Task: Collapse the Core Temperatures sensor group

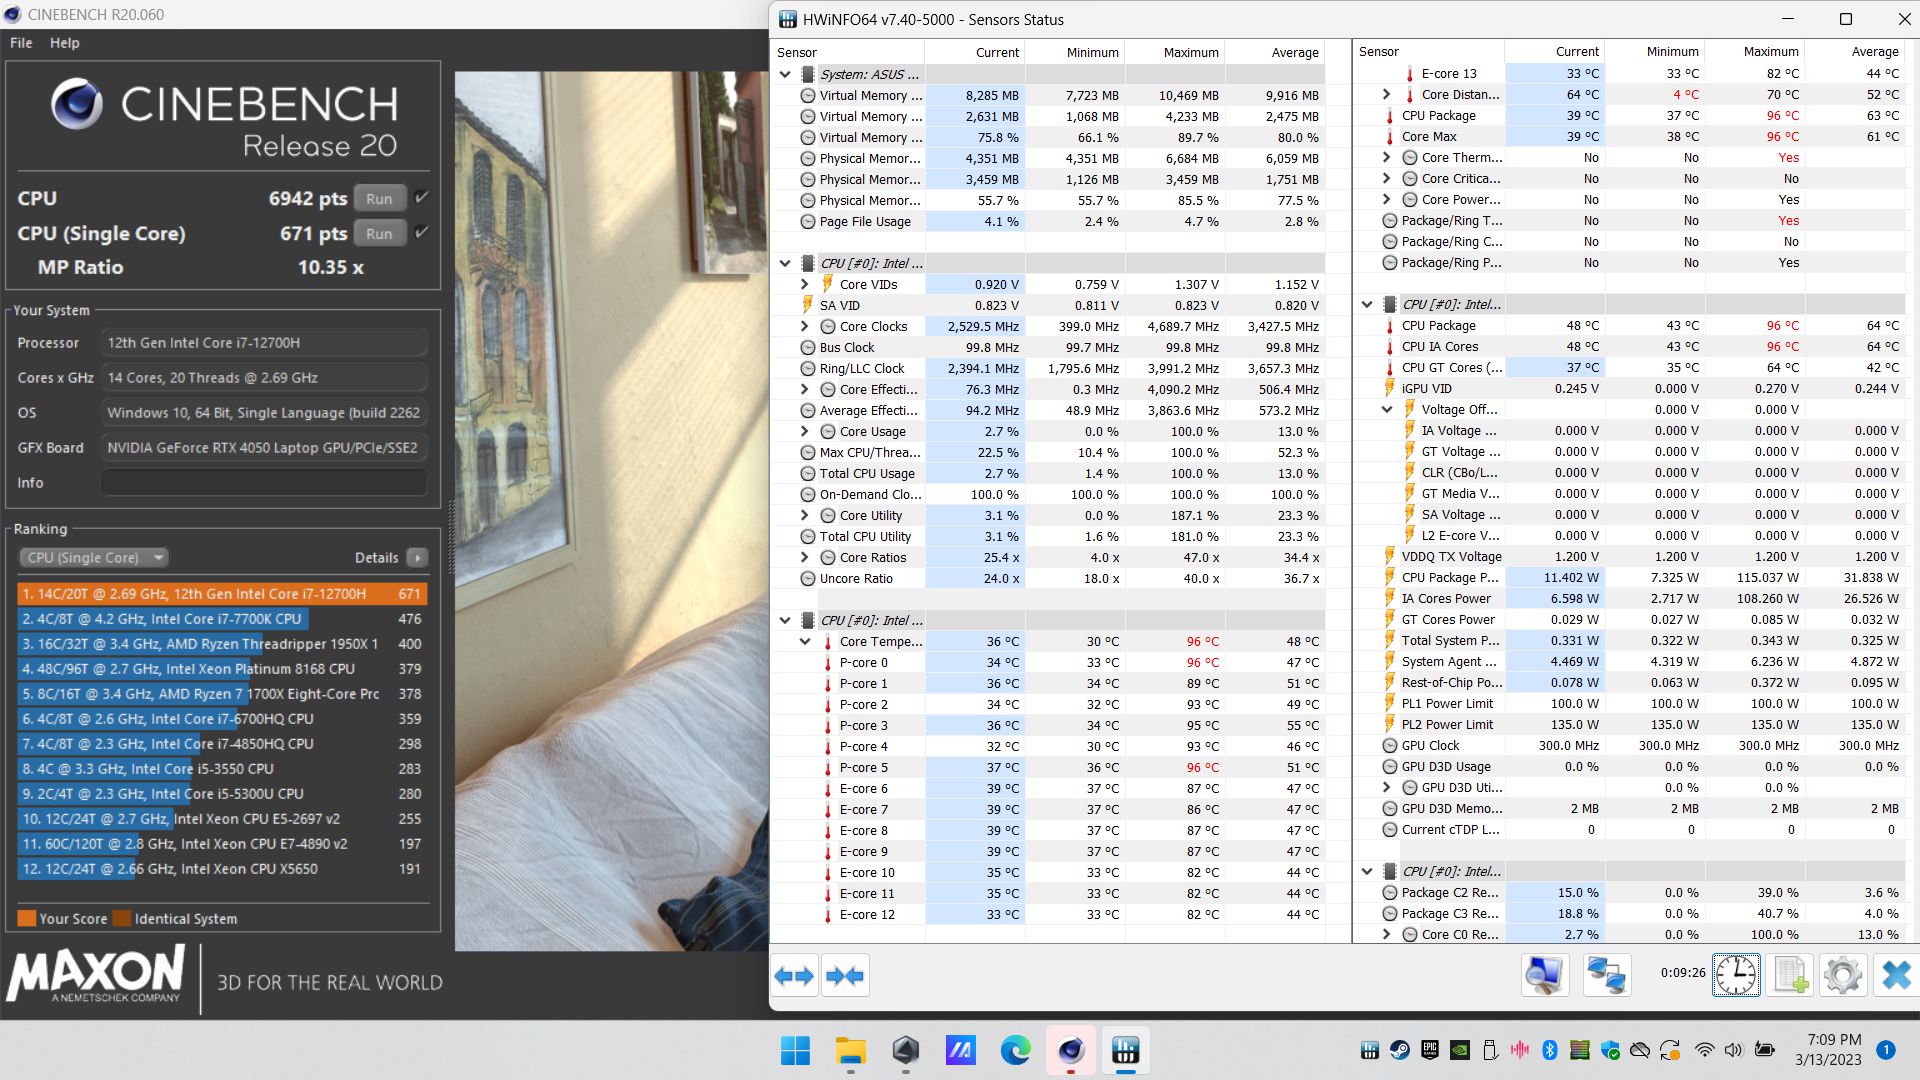Action: (805, 641)
